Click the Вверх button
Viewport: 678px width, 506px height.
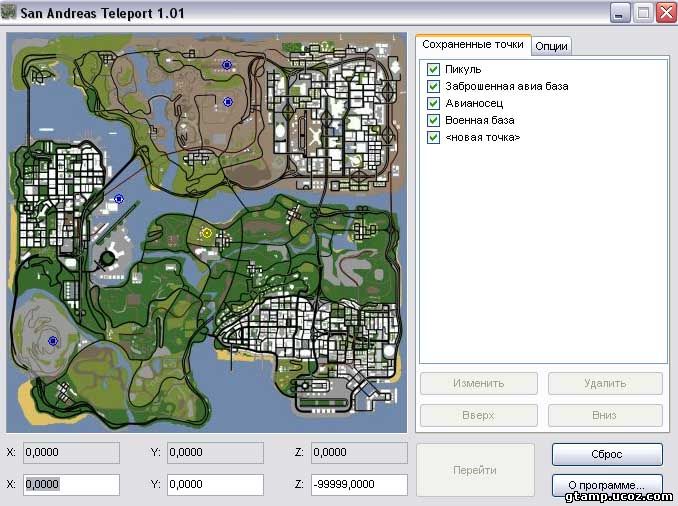point(479,415)
